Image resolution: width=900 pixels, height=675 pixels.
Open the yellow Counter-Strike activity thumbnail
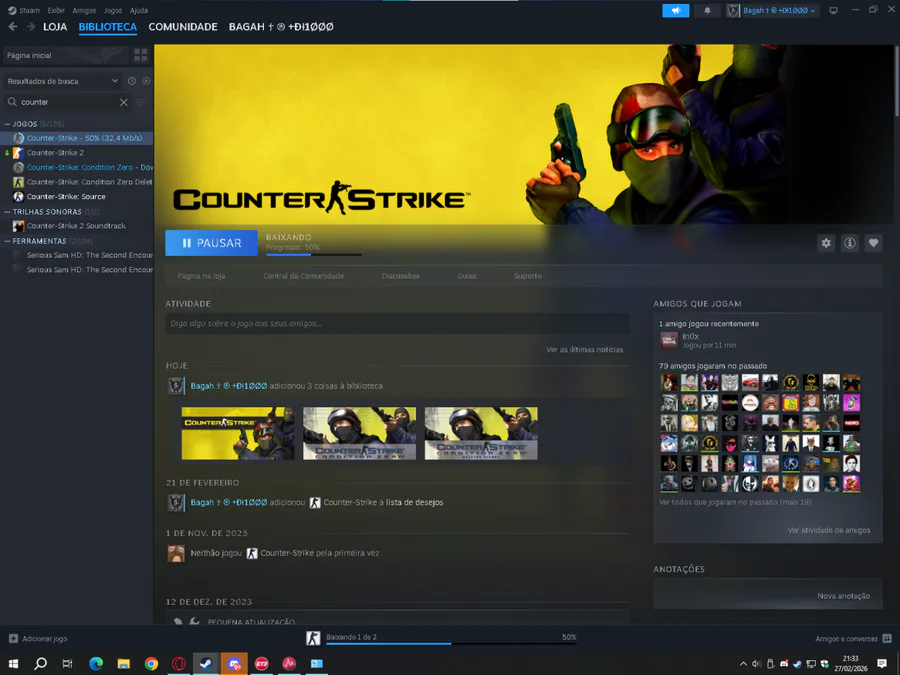pos(238,433)
